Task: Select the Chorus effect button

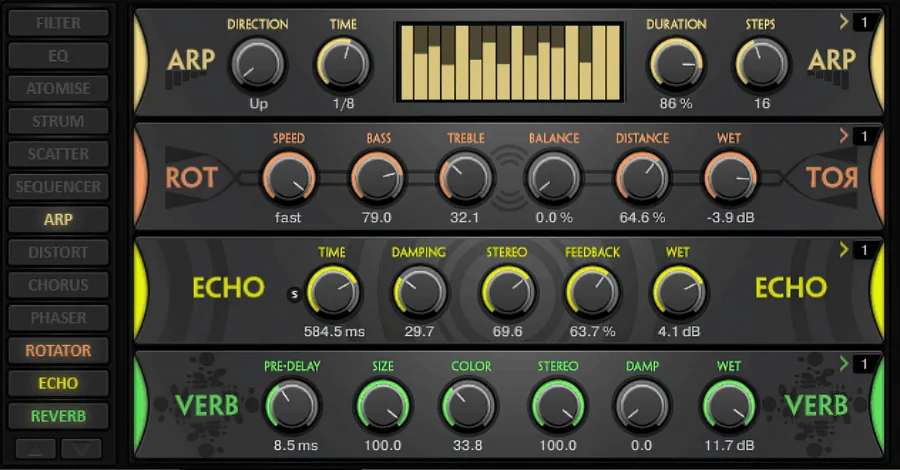Action: coord(59,285)
